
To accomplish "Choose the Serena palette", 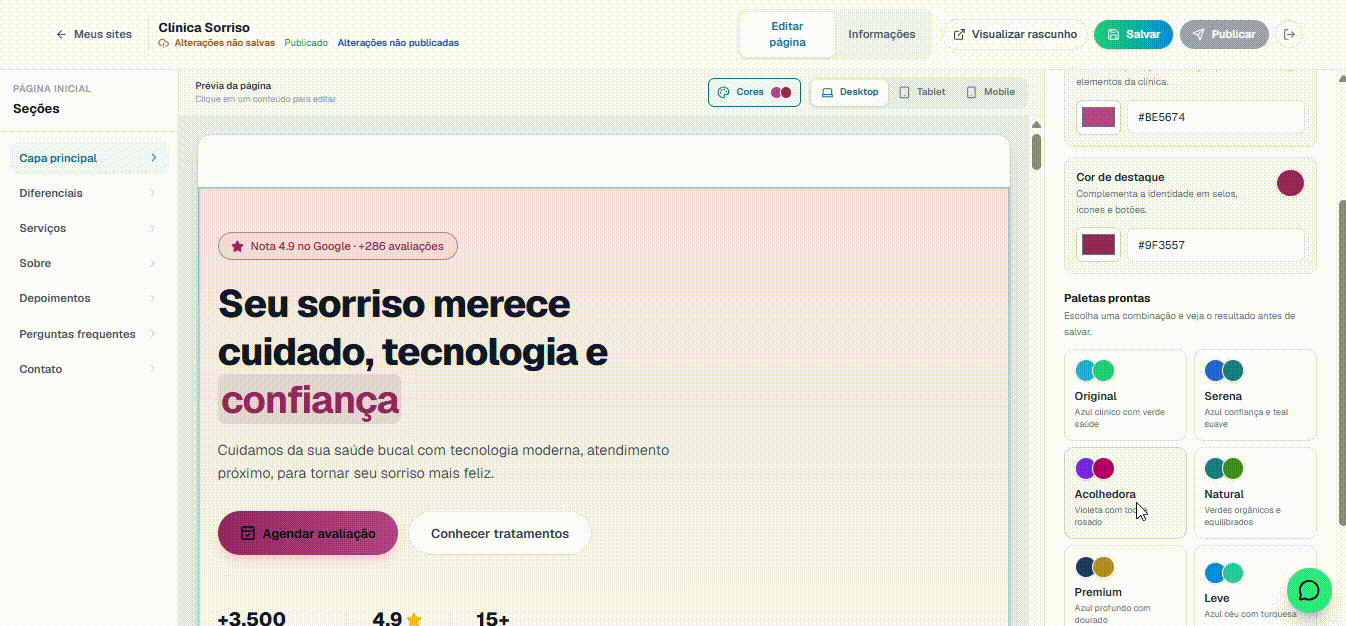I will coord(1255,394).
